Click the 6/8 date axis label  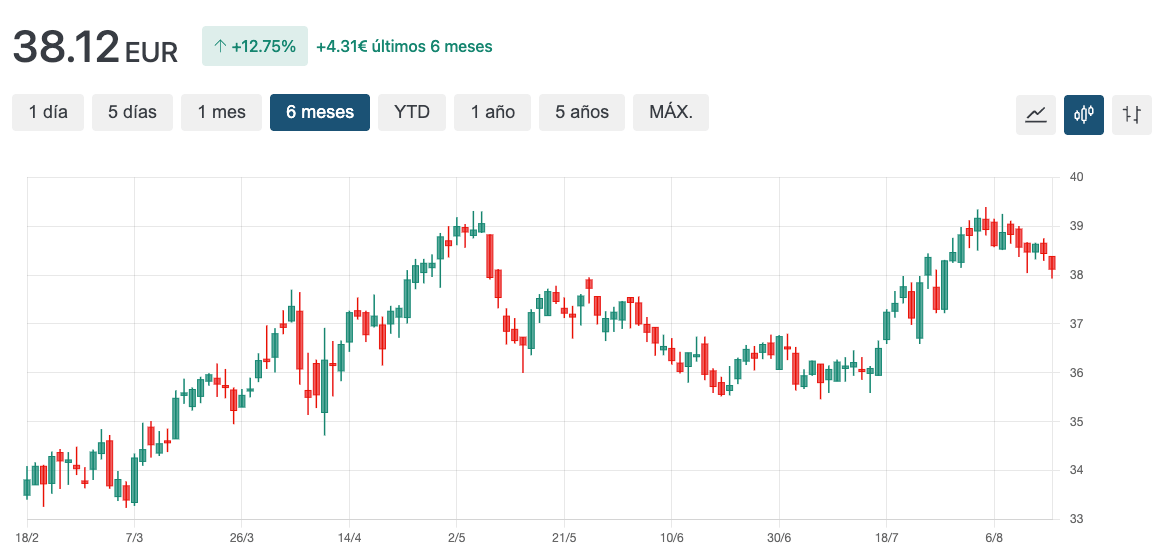[x=994, y=538]
